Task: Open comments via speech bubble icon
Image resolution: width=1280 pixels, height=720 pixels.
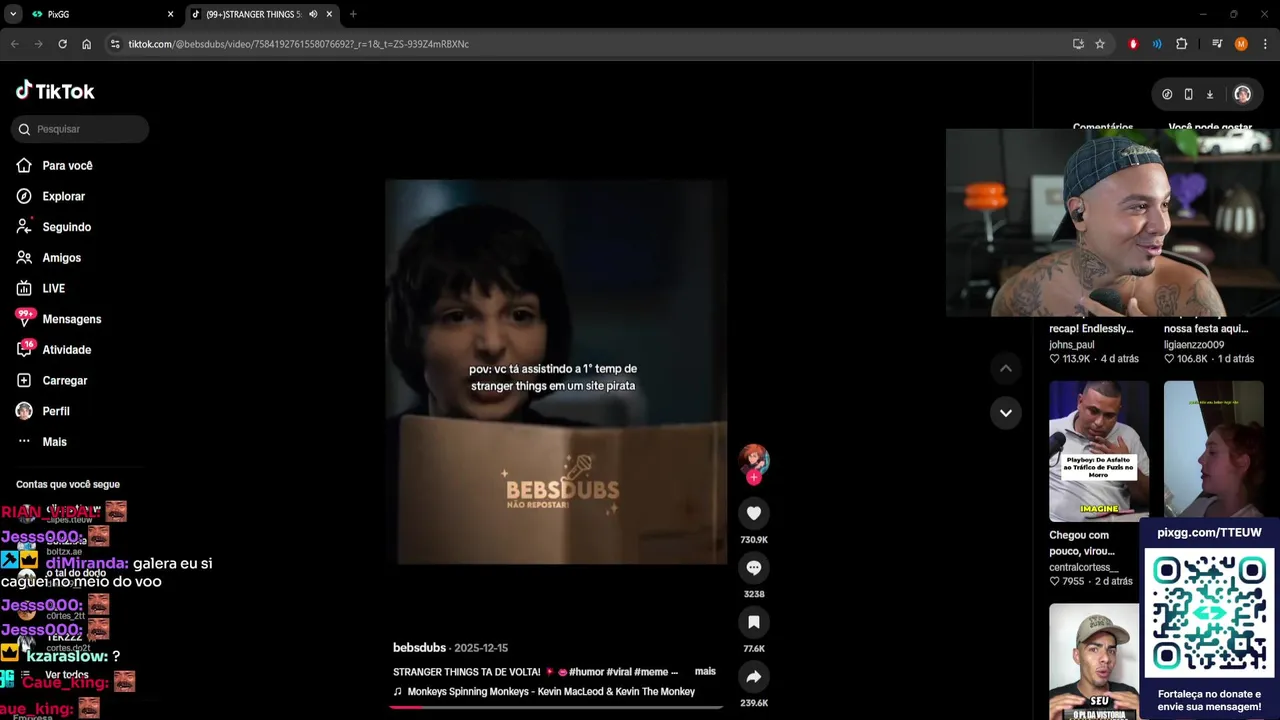Action: (x=754, y=568)
